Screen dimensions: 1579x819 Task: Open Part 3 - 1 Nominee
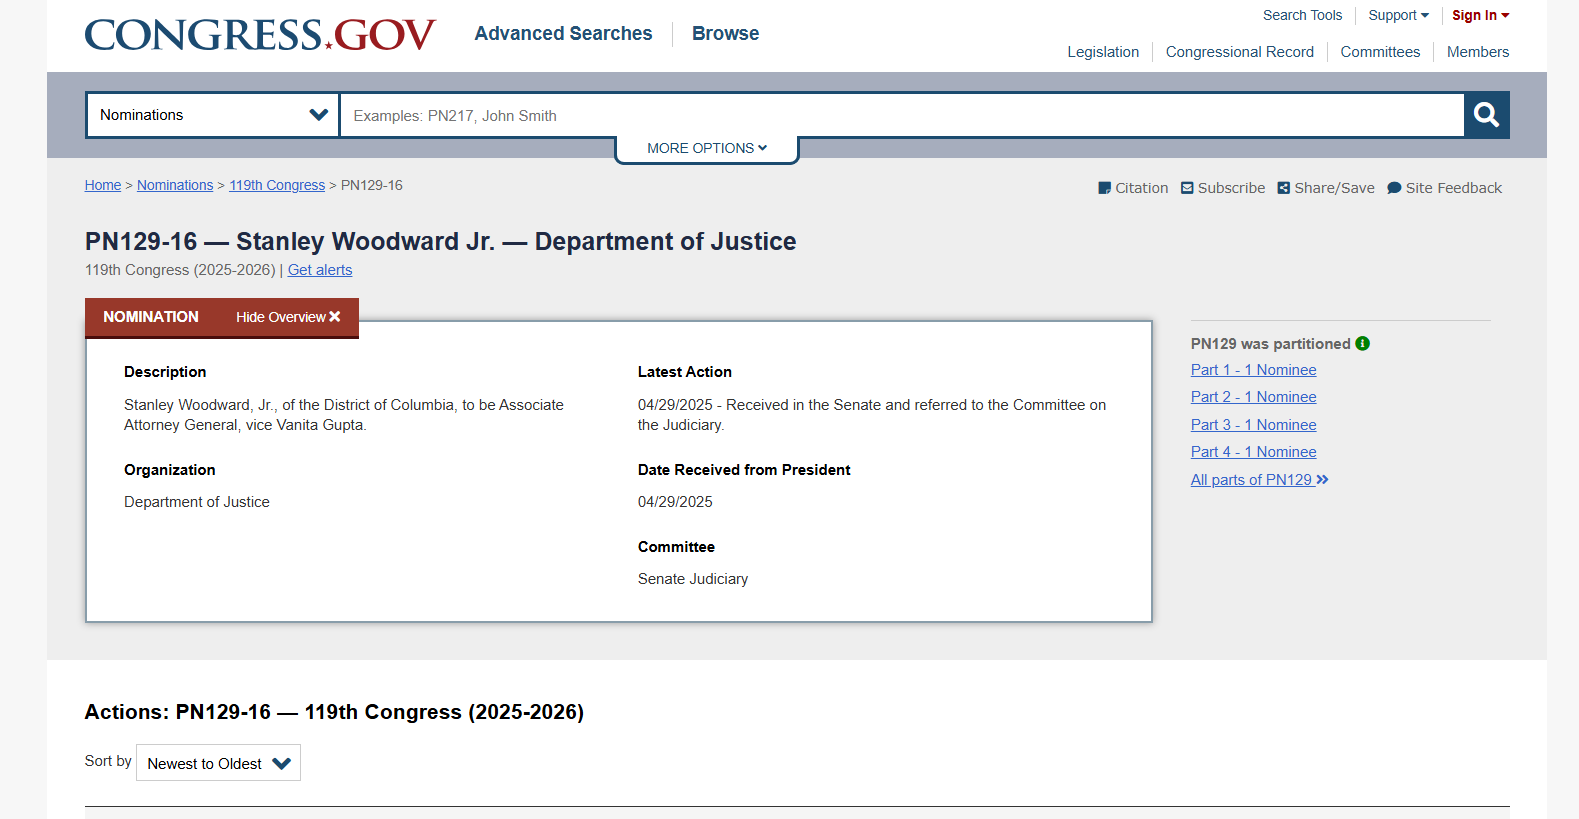1253,425
